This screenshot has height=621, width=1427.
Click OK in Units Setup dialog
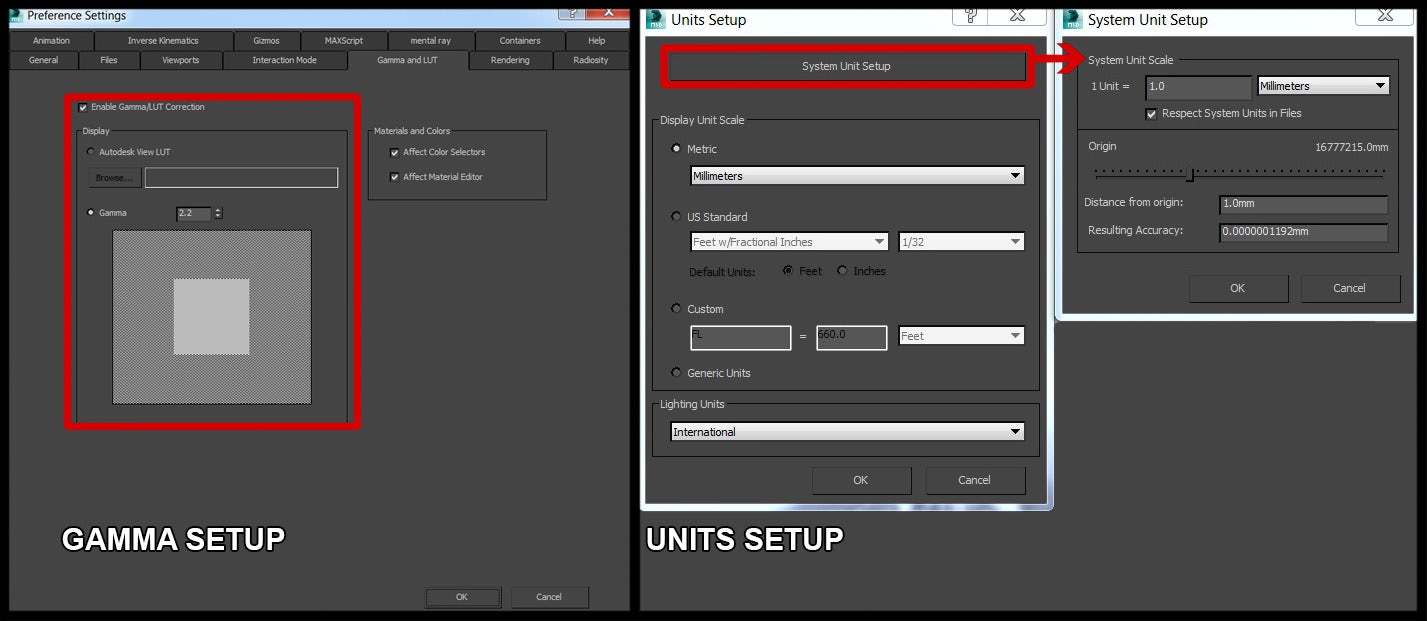coord(861,480)
